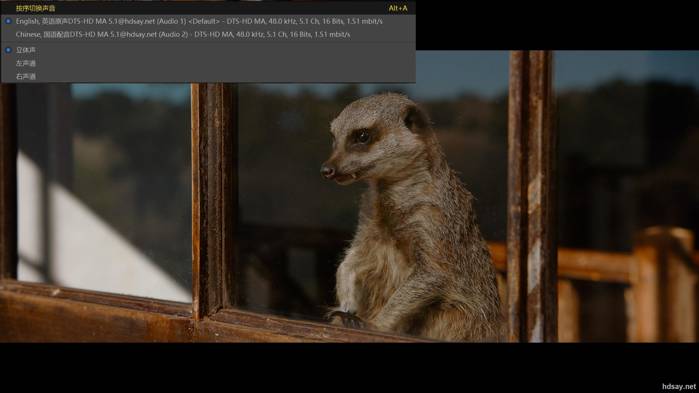Screen dimensions: 699x393
Task: Click the blue bullet beside 立体声
Action: tap(8, 50)
